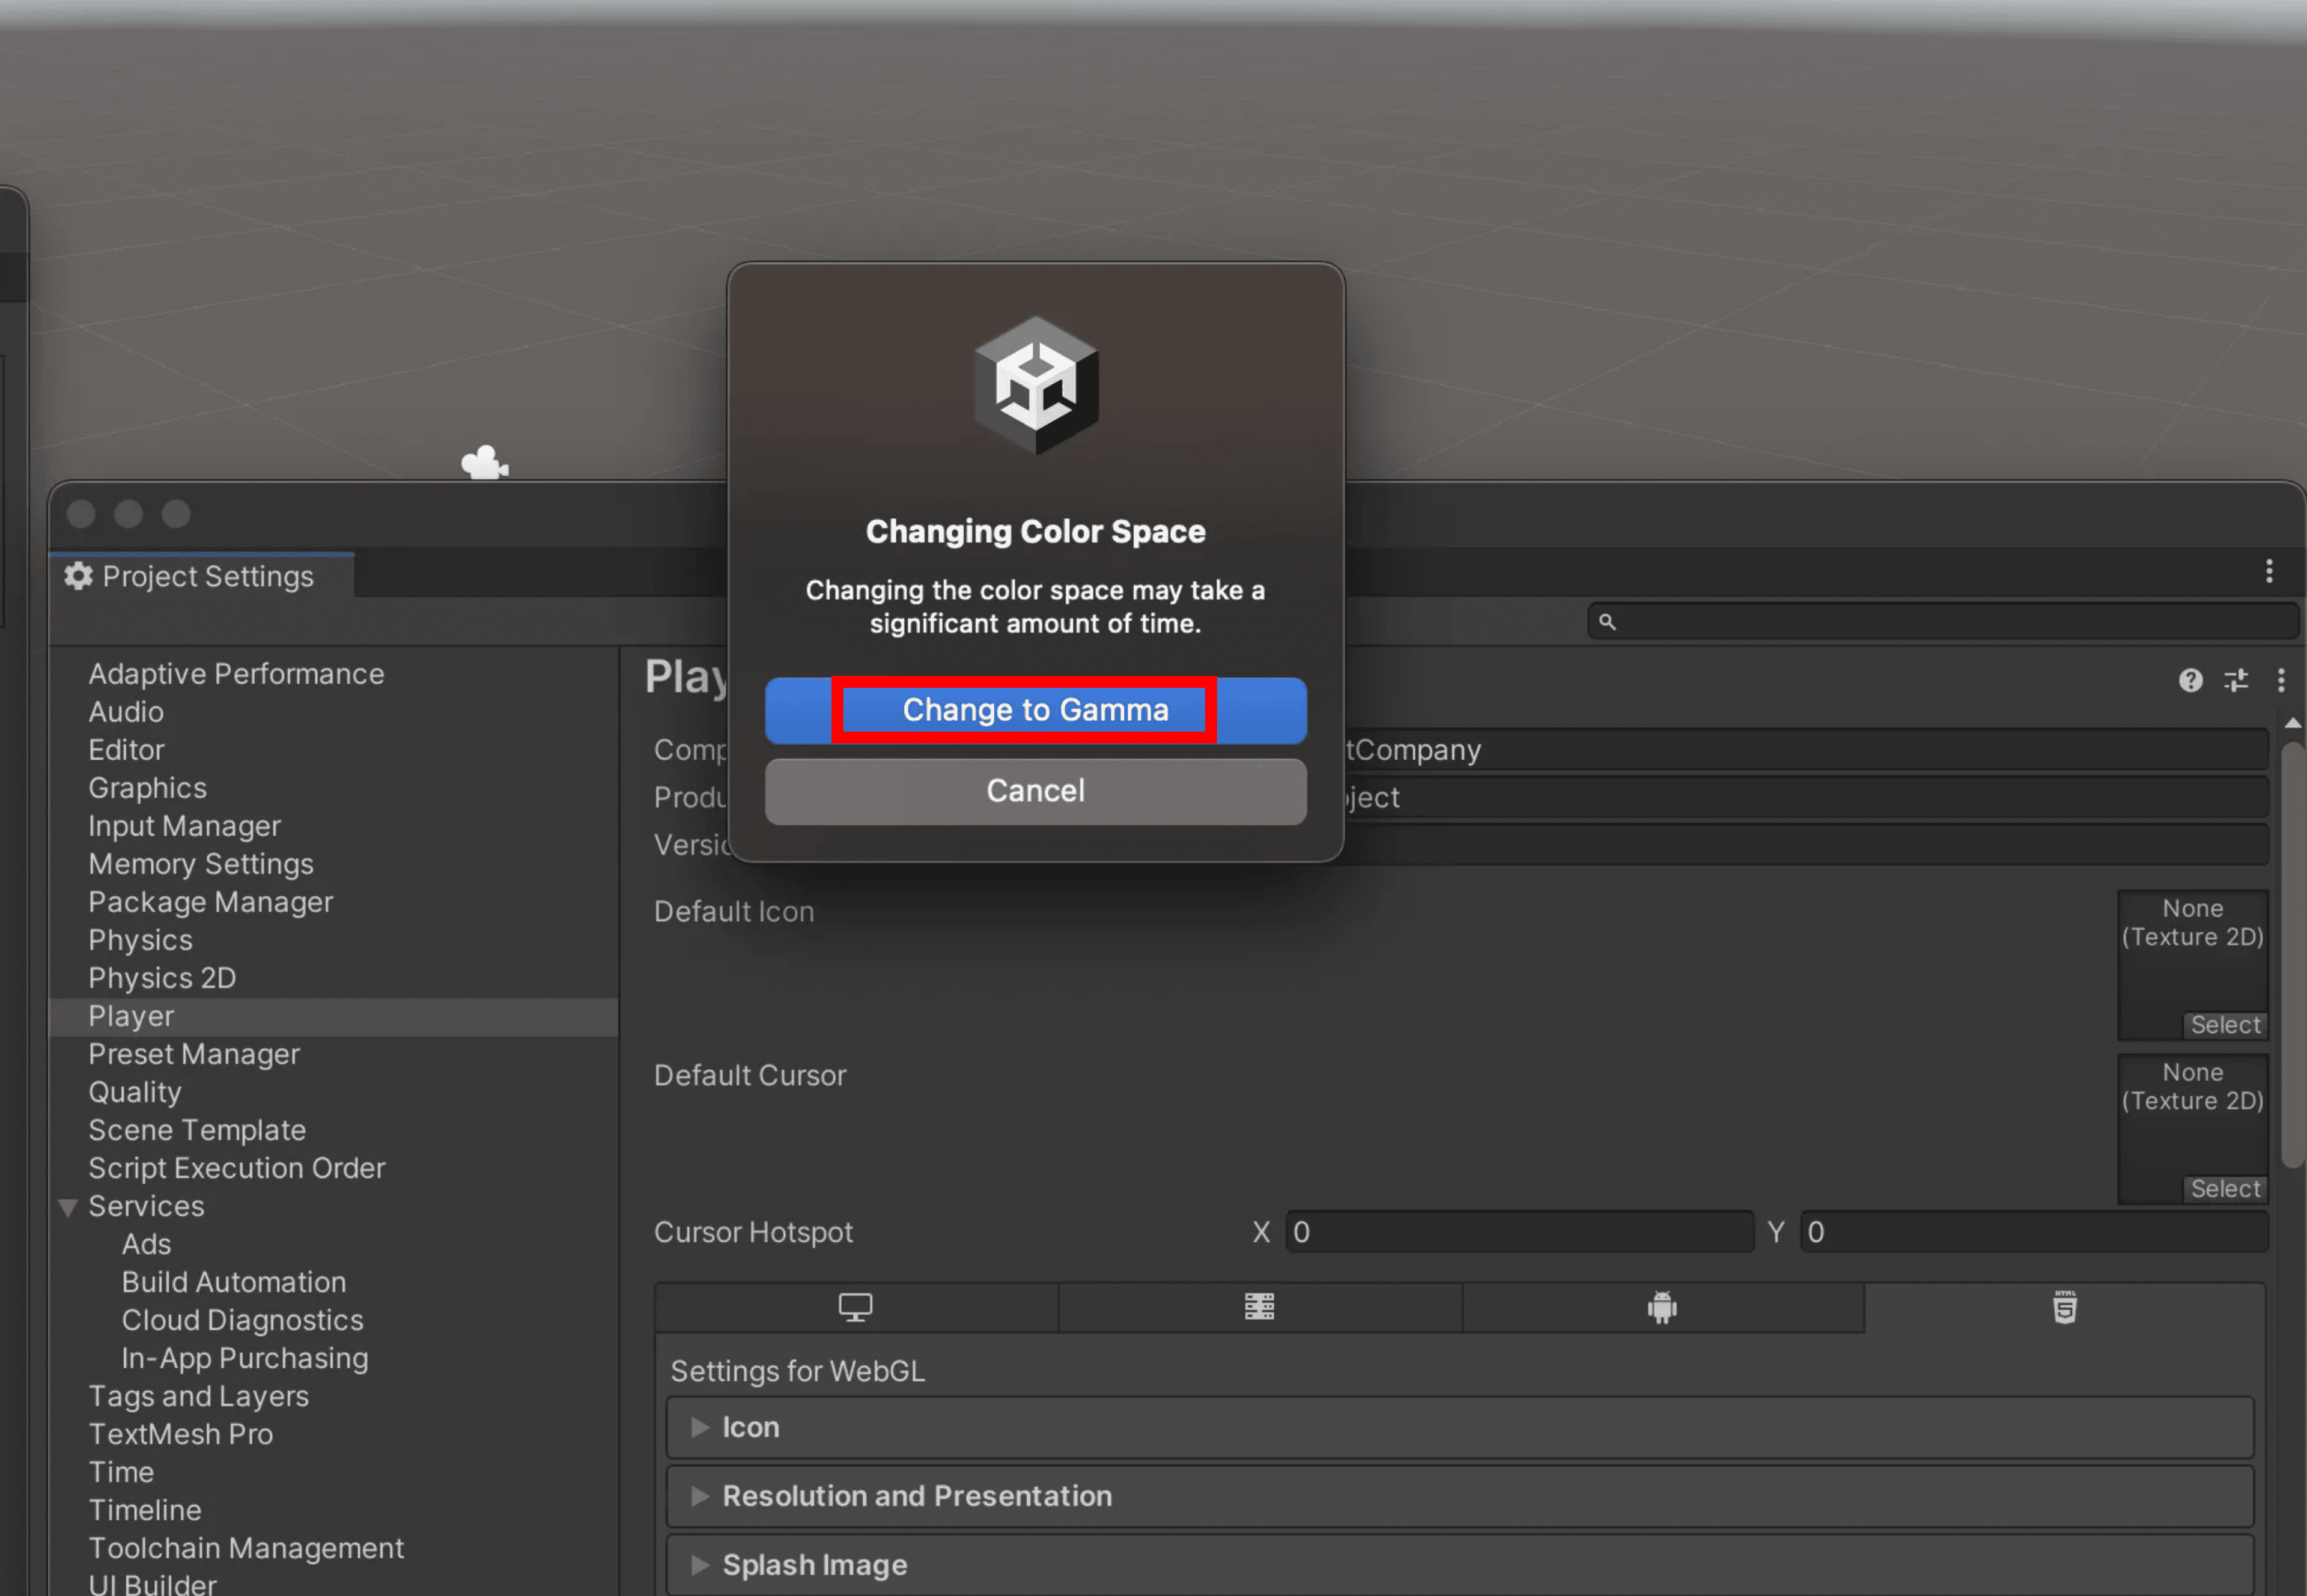Open Input Manager settings
The height and width of the screenshot is (1596, 2307).
pos(184,826)
